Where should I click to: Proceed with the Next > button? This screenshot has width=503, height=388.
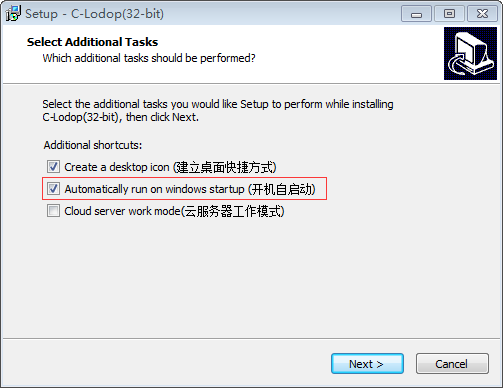pos(367,364)
